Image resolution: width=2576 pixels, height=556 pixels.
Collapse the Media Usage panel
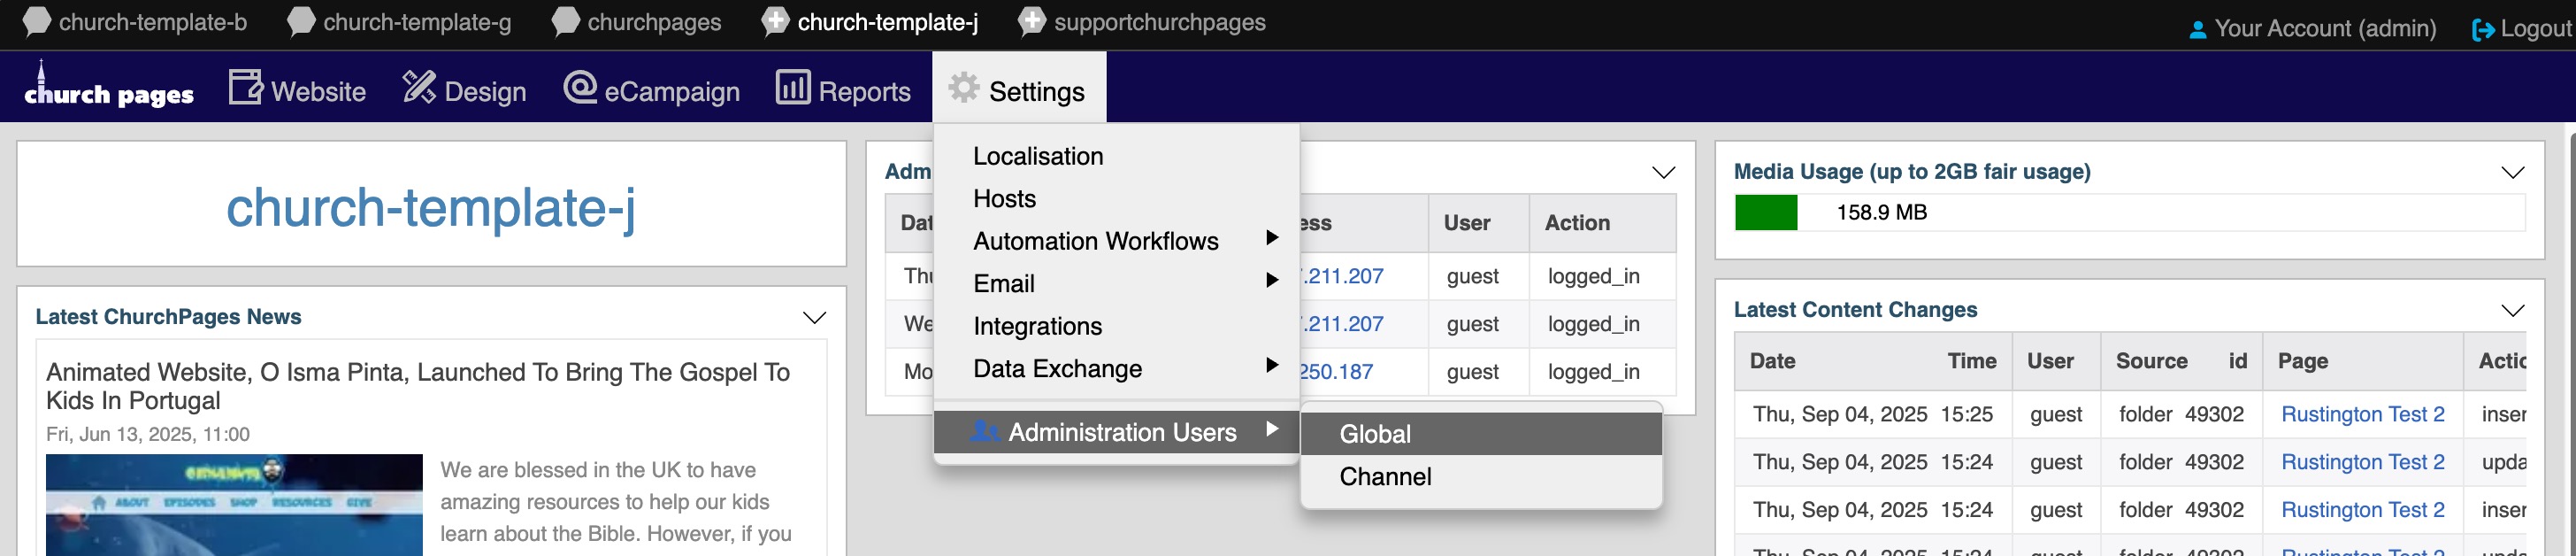[2512, 173]
